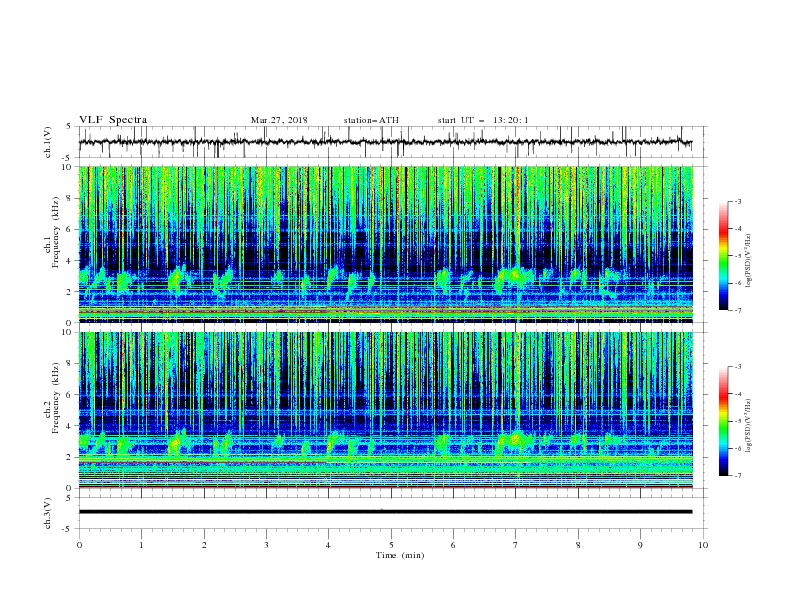
Task: Click the ch.1 color bar log(PSD) label
Action: click(x=748, y=261)
